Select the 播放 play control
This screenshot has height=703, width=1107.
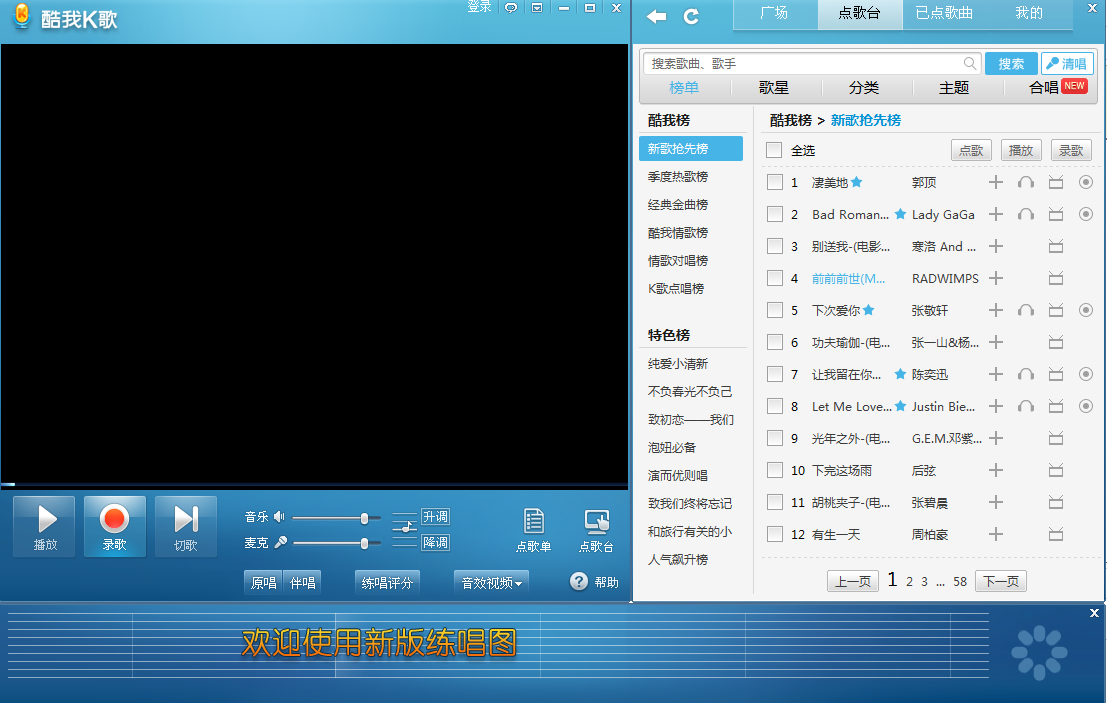coord(43,525)
